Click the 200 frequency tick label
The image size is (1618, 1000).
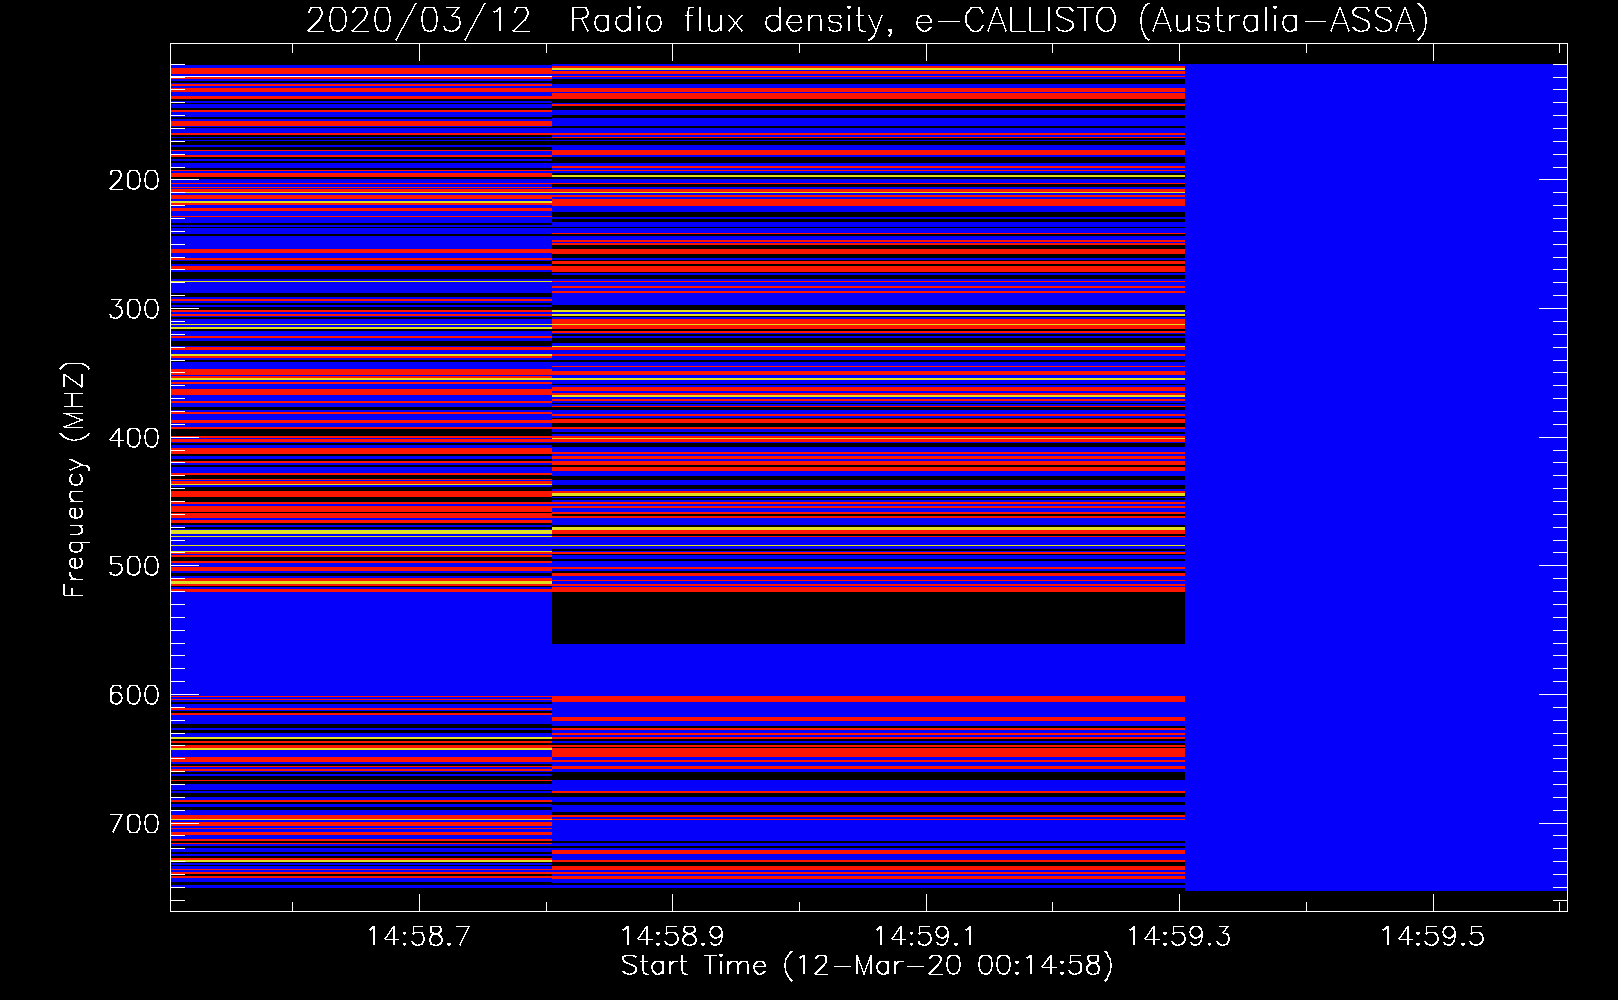(x=134, y=180)
